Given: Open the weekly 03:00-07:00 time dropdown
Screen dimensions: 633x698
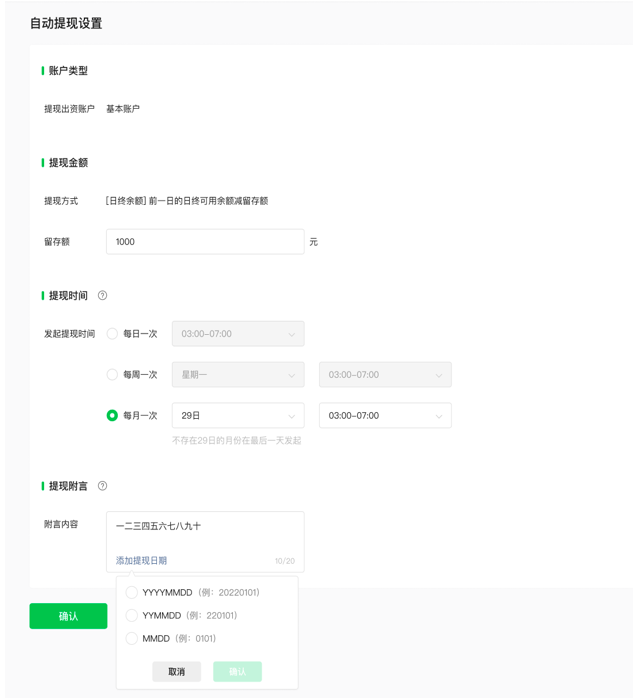Looking at the screenshot, I should click(x=385, y=375).
